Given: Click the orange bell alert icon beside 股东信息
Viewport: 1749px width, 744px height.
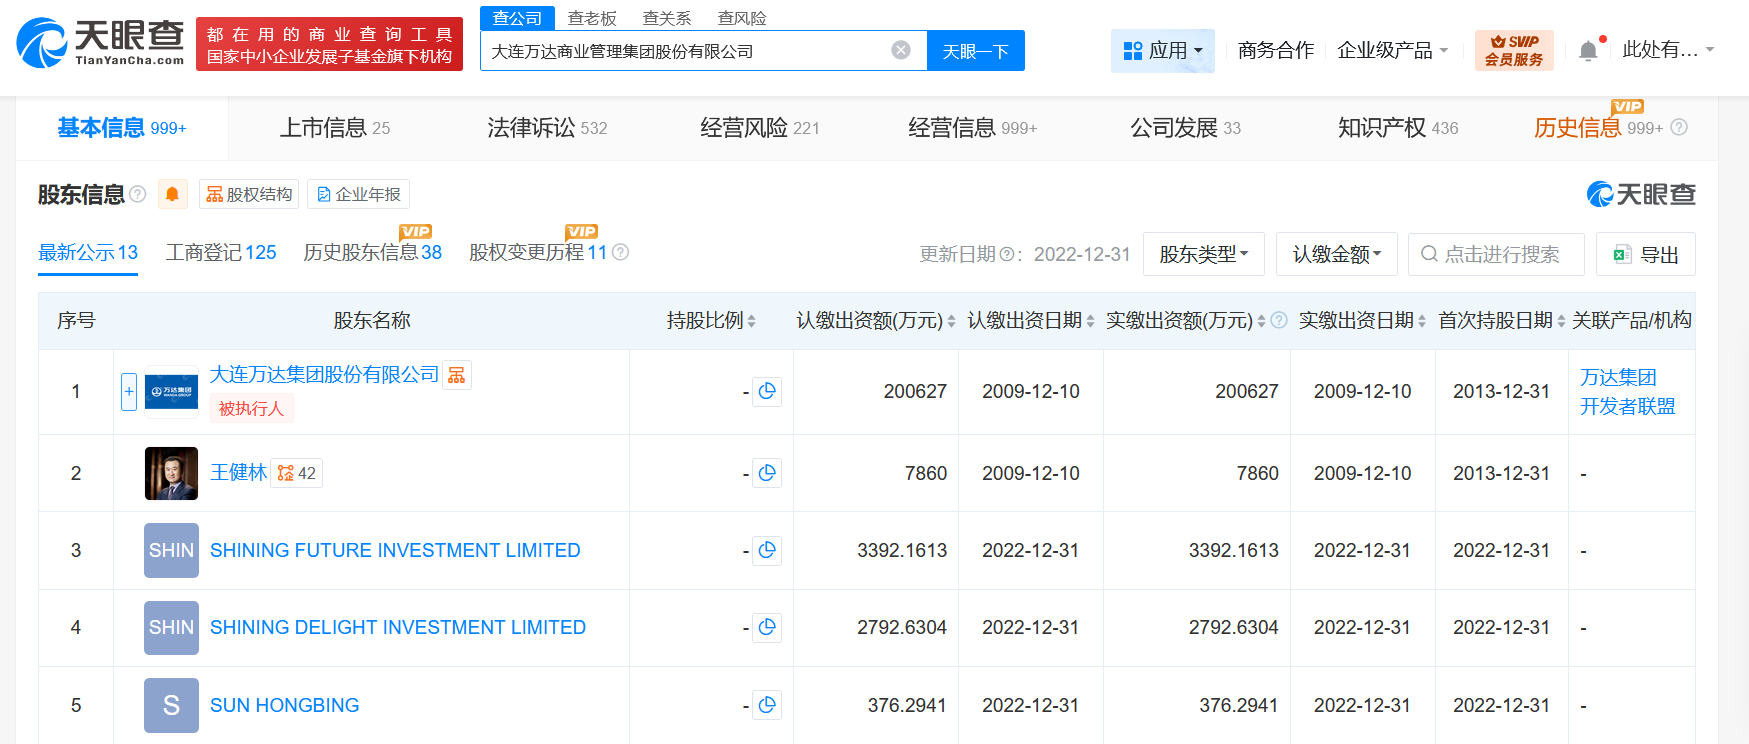Looking at the screenshot, I should (172, 194).
